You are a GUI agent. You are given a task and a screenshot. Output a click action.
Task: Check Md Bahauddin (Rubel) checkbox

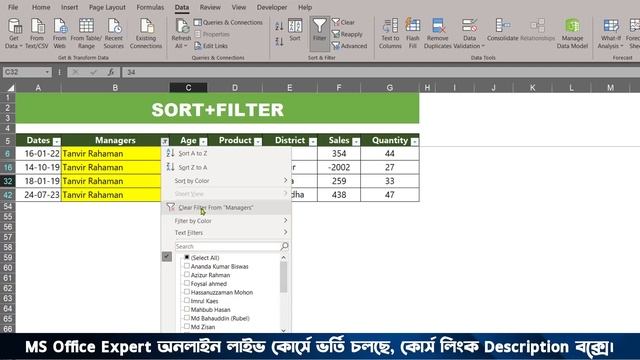coord(187,318)
